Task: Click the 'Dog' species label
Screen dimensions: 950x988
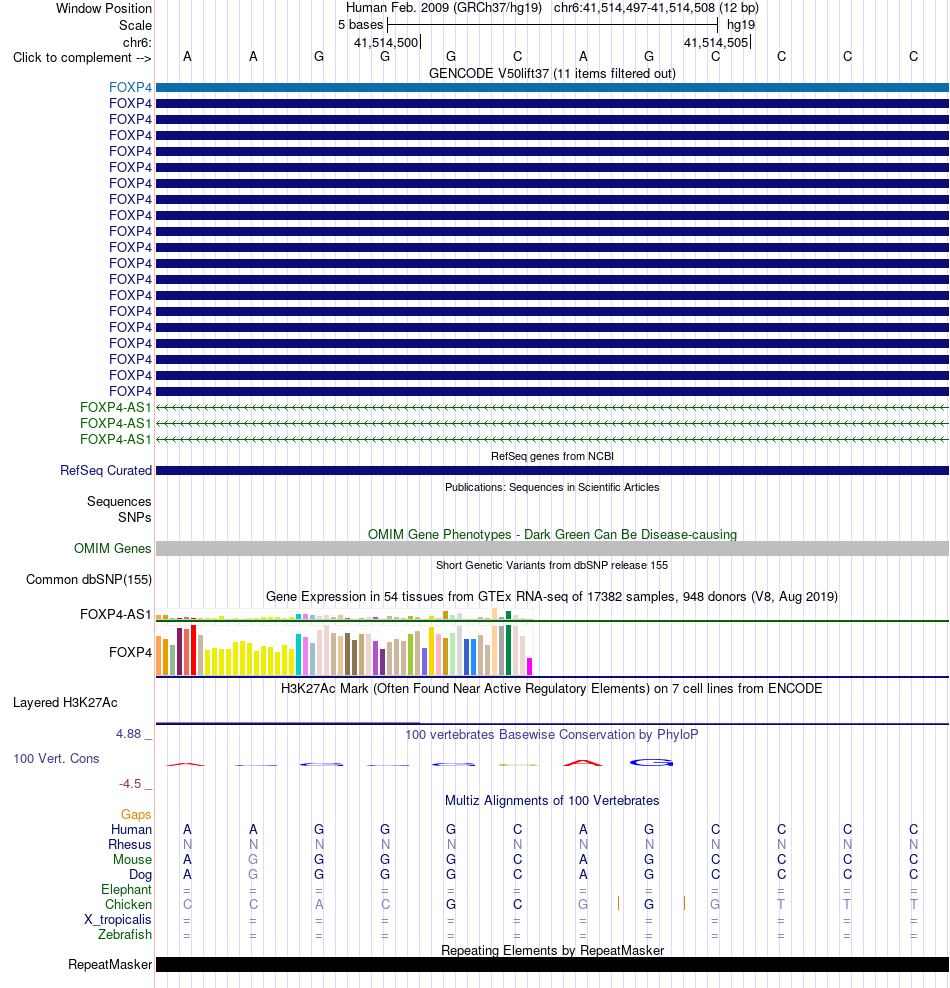Action: (140, 875)
